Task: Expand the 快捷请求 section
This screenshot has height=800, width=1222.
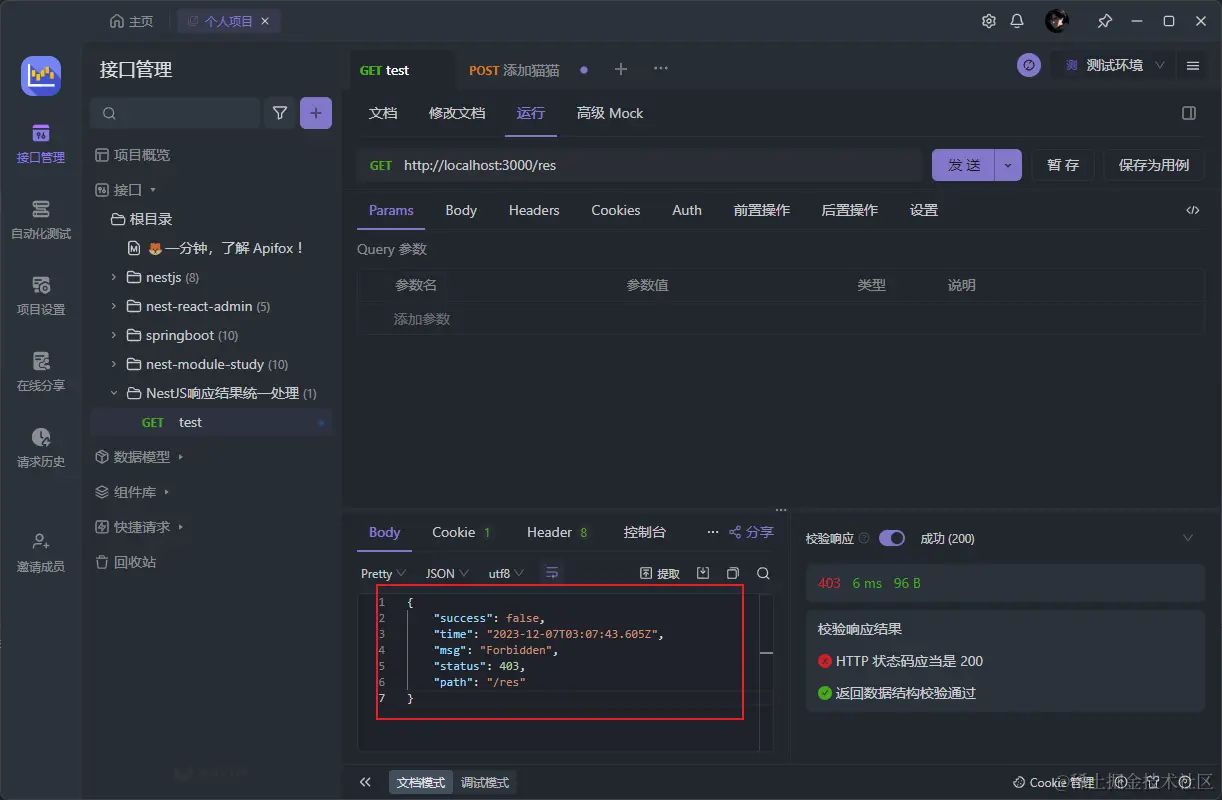Action: [x=181, y=527]
